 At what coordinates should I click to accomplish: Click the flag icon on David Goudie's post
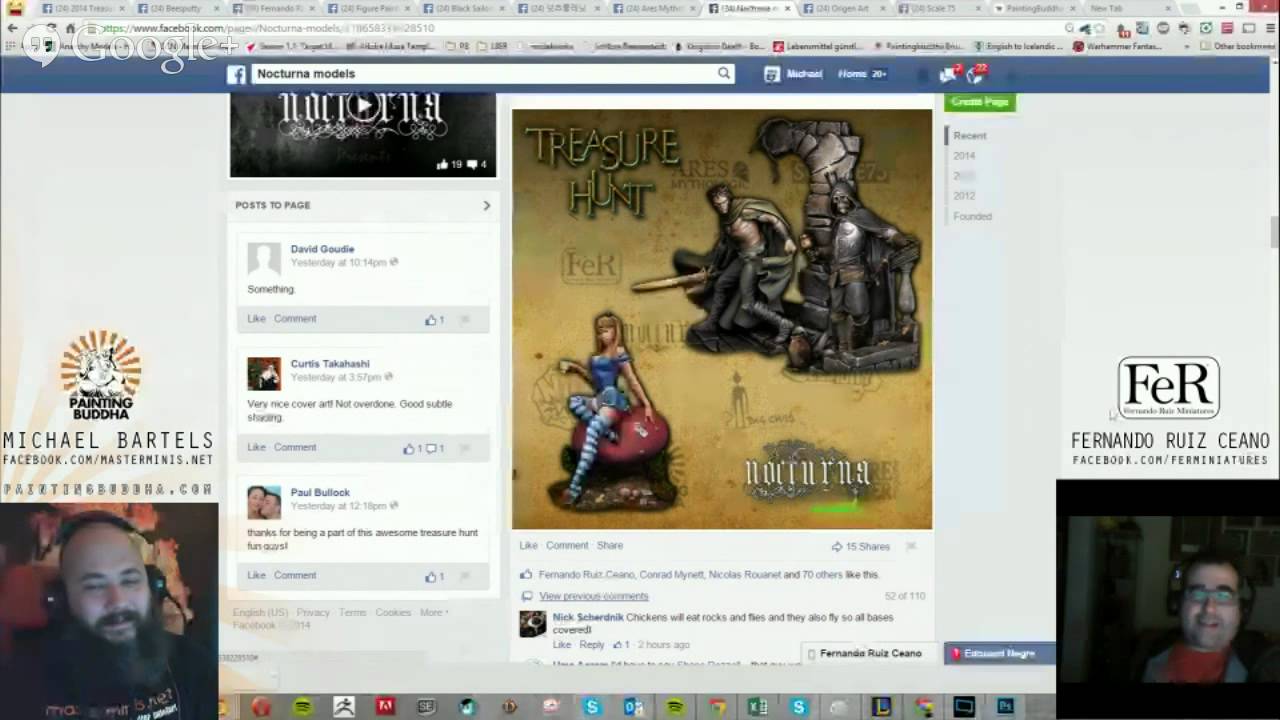[x=465, y=320]
